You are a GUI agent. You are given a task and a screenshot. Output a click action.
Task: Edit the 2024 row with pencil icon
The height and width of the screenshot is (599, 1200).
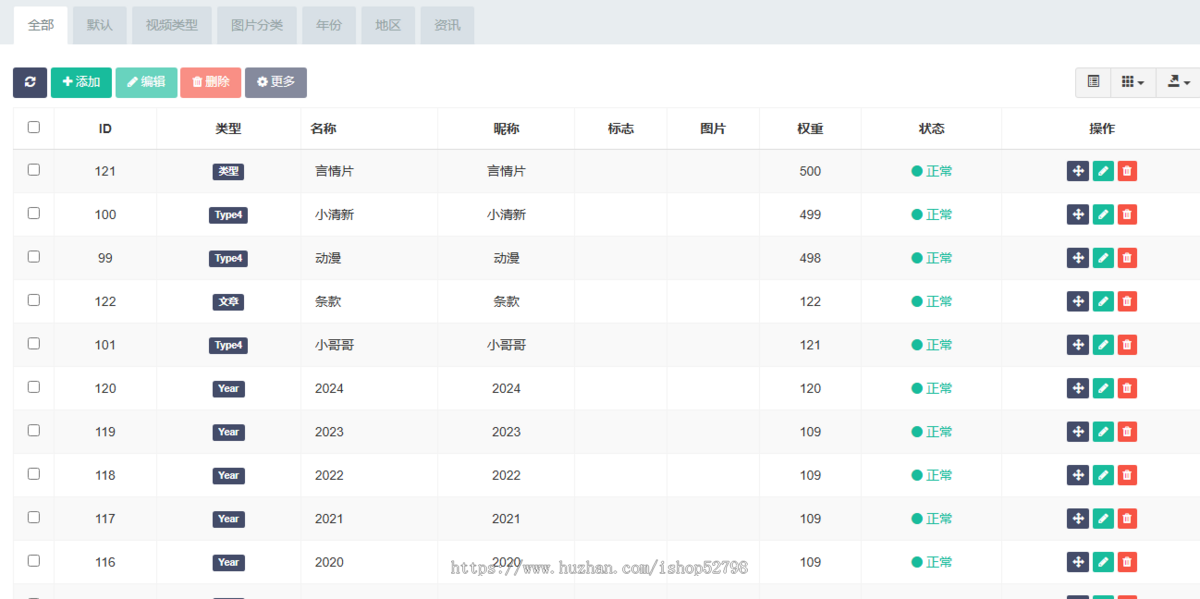[x=1103, y=388]
